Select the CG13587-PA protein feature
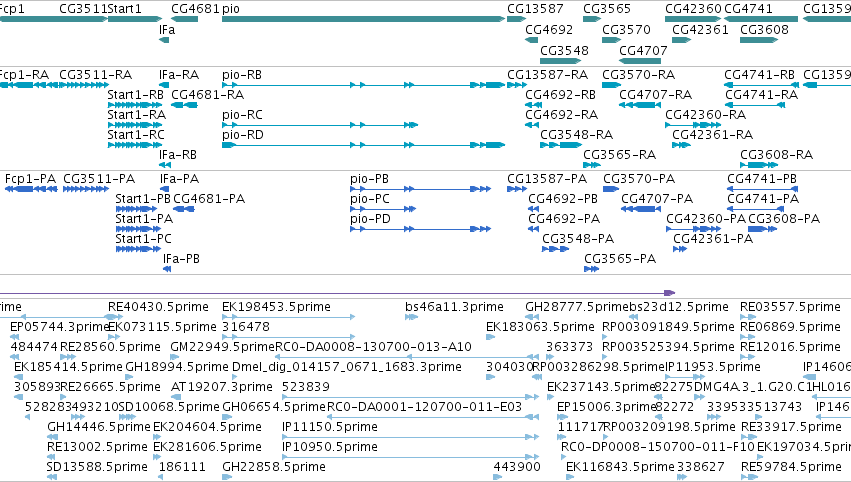Screen dimensions: 851x482 [x=517, y=189]
